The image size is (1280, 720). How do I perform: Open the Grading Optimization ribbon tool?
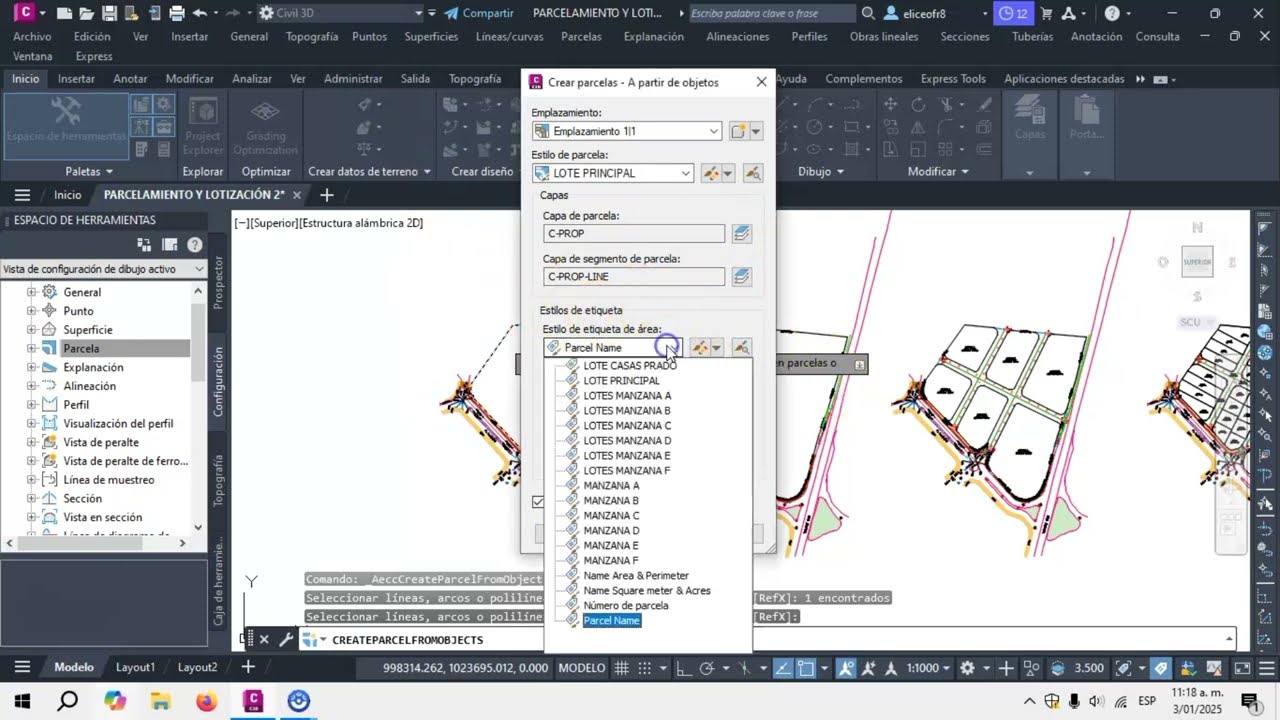tap(265, 127)
